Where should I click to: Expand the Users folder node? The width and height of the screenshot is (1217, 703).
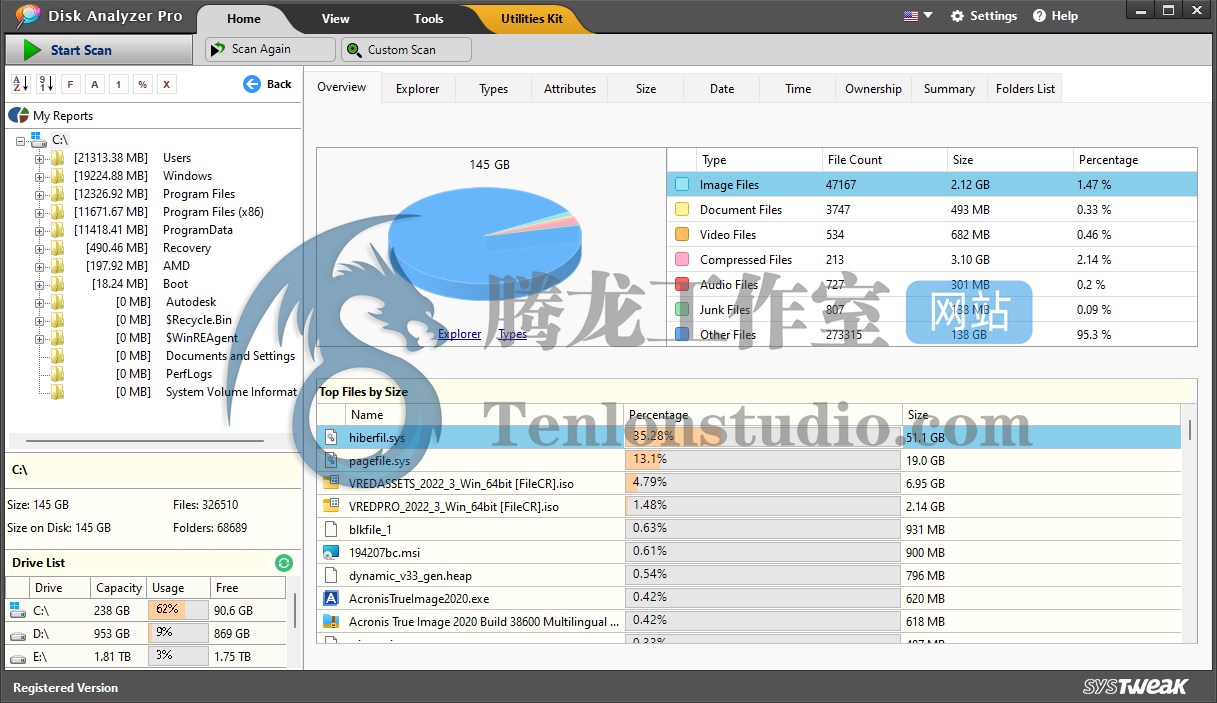coord(40,158)
